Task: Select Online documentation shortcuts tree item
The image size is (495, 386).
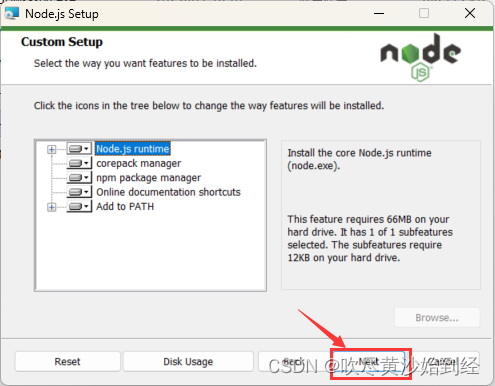Action: click(168, 192)
